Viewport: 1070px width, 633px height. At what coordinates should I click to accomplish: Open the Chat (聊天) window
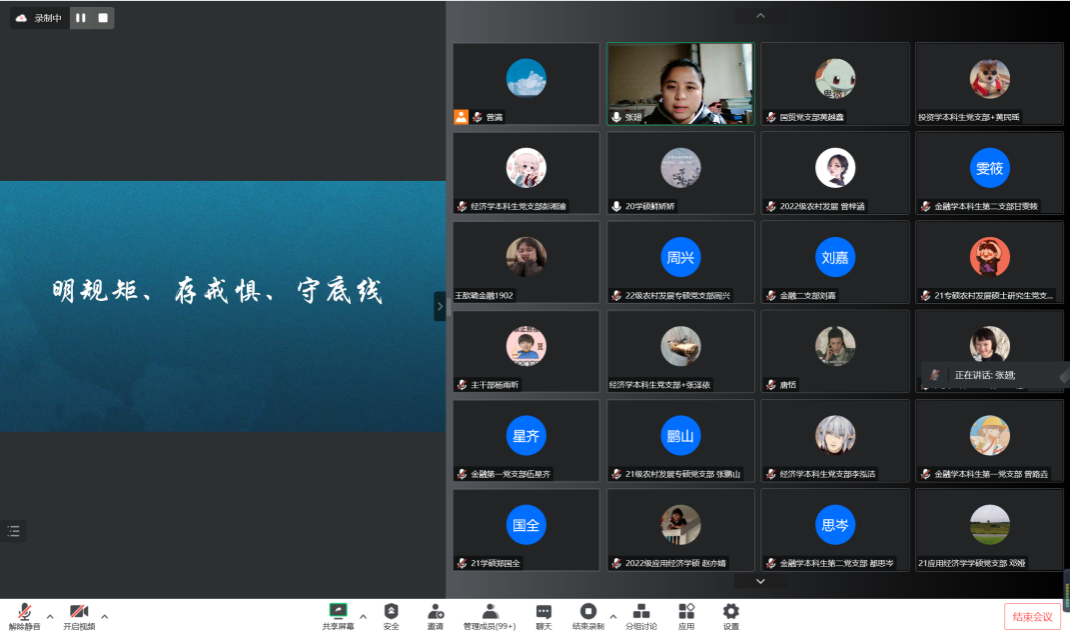(x=543, y=614)
